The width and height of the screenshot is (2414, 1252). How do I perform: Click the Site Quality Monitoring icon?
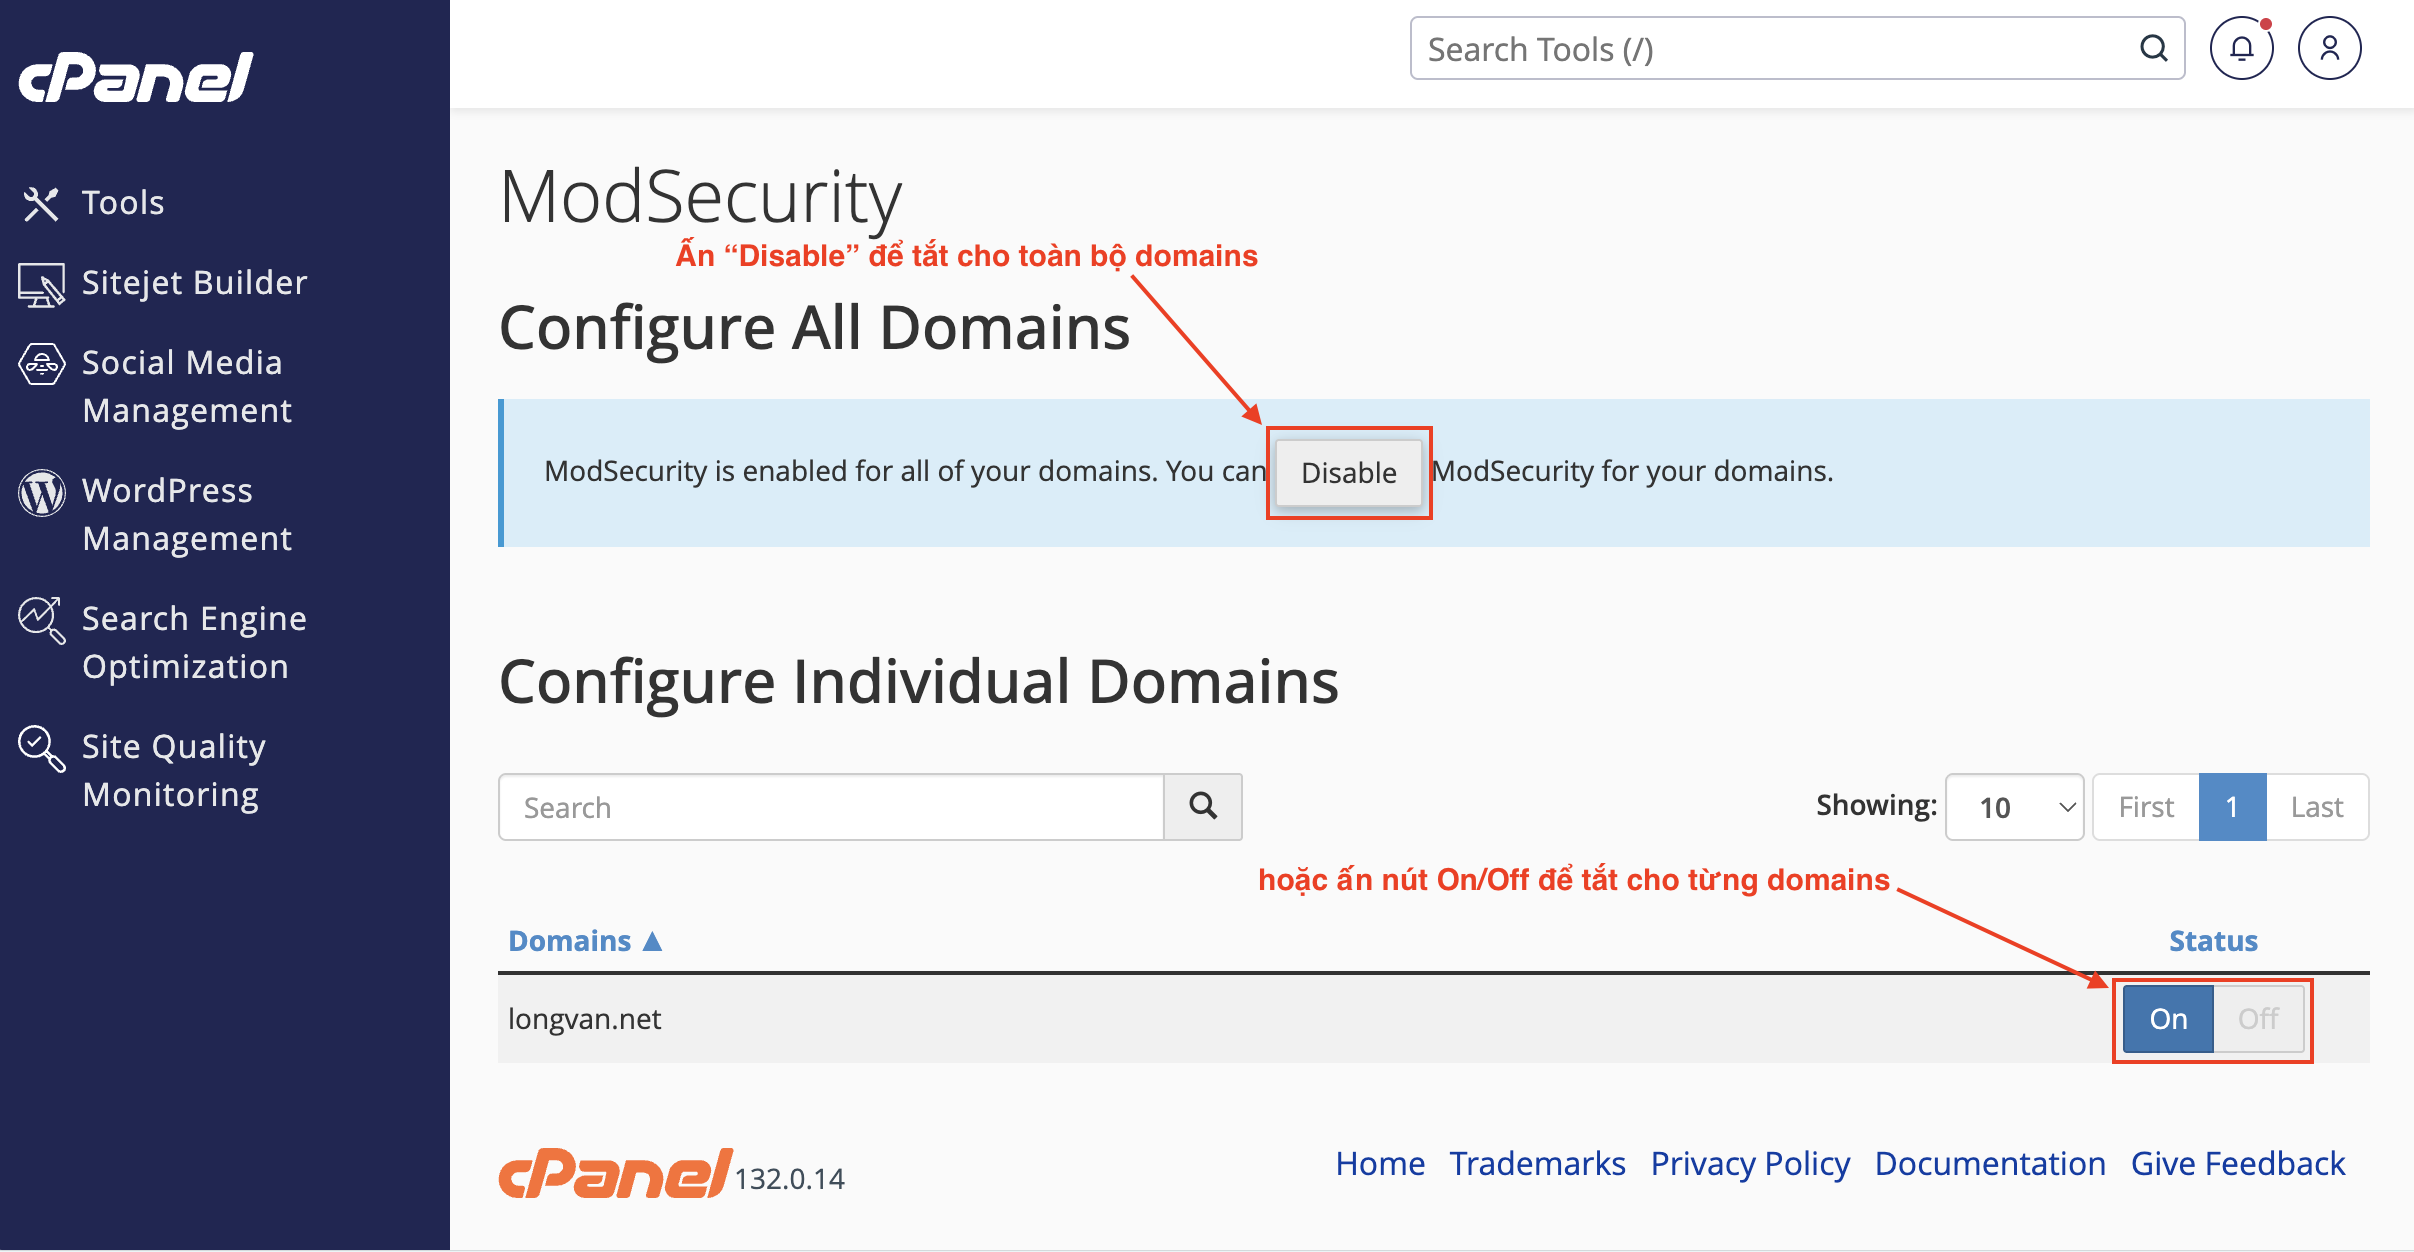(x=41, y=749)
